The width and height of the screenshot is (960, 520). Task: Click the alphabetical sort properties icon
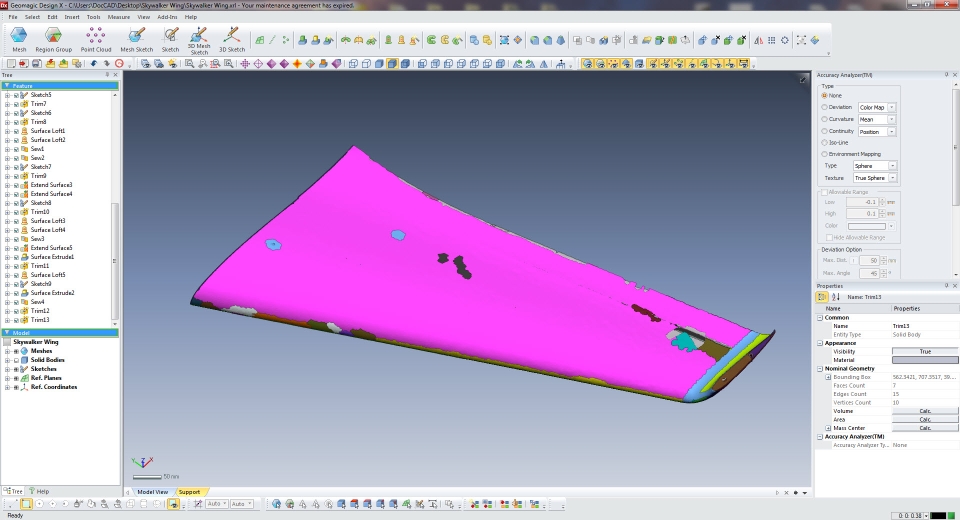[836, 297]
